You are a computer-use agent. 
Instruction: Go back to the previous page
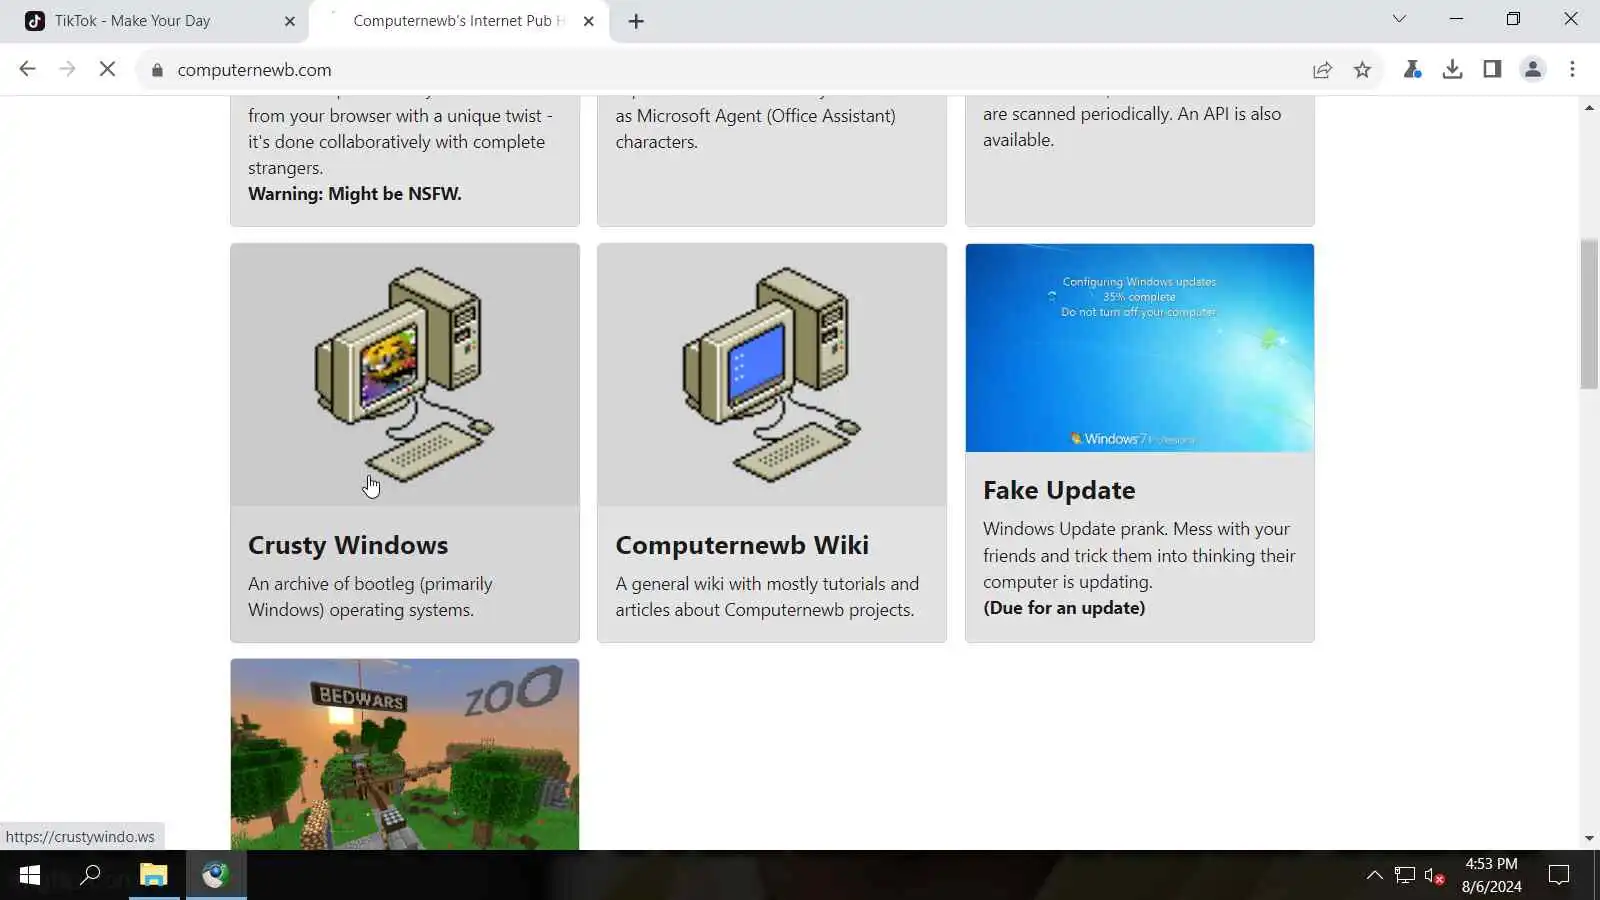[27, 69]
